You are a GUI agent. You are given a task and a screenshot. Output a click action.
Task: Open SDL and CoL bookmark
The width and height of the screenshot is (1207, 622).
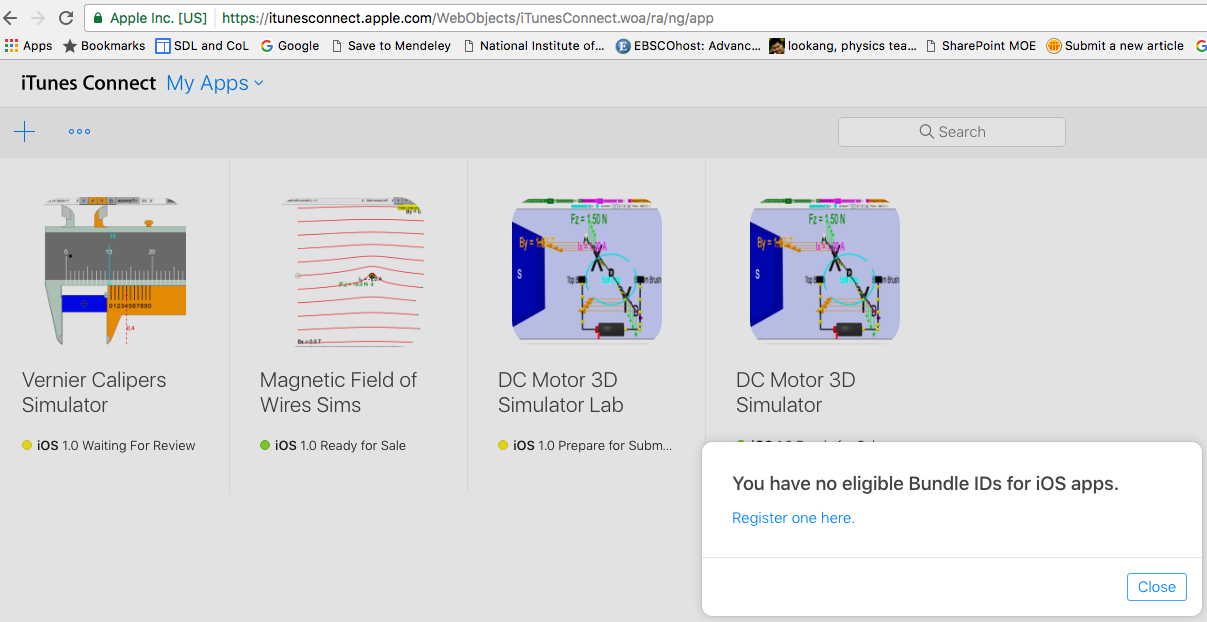[202, 45]
